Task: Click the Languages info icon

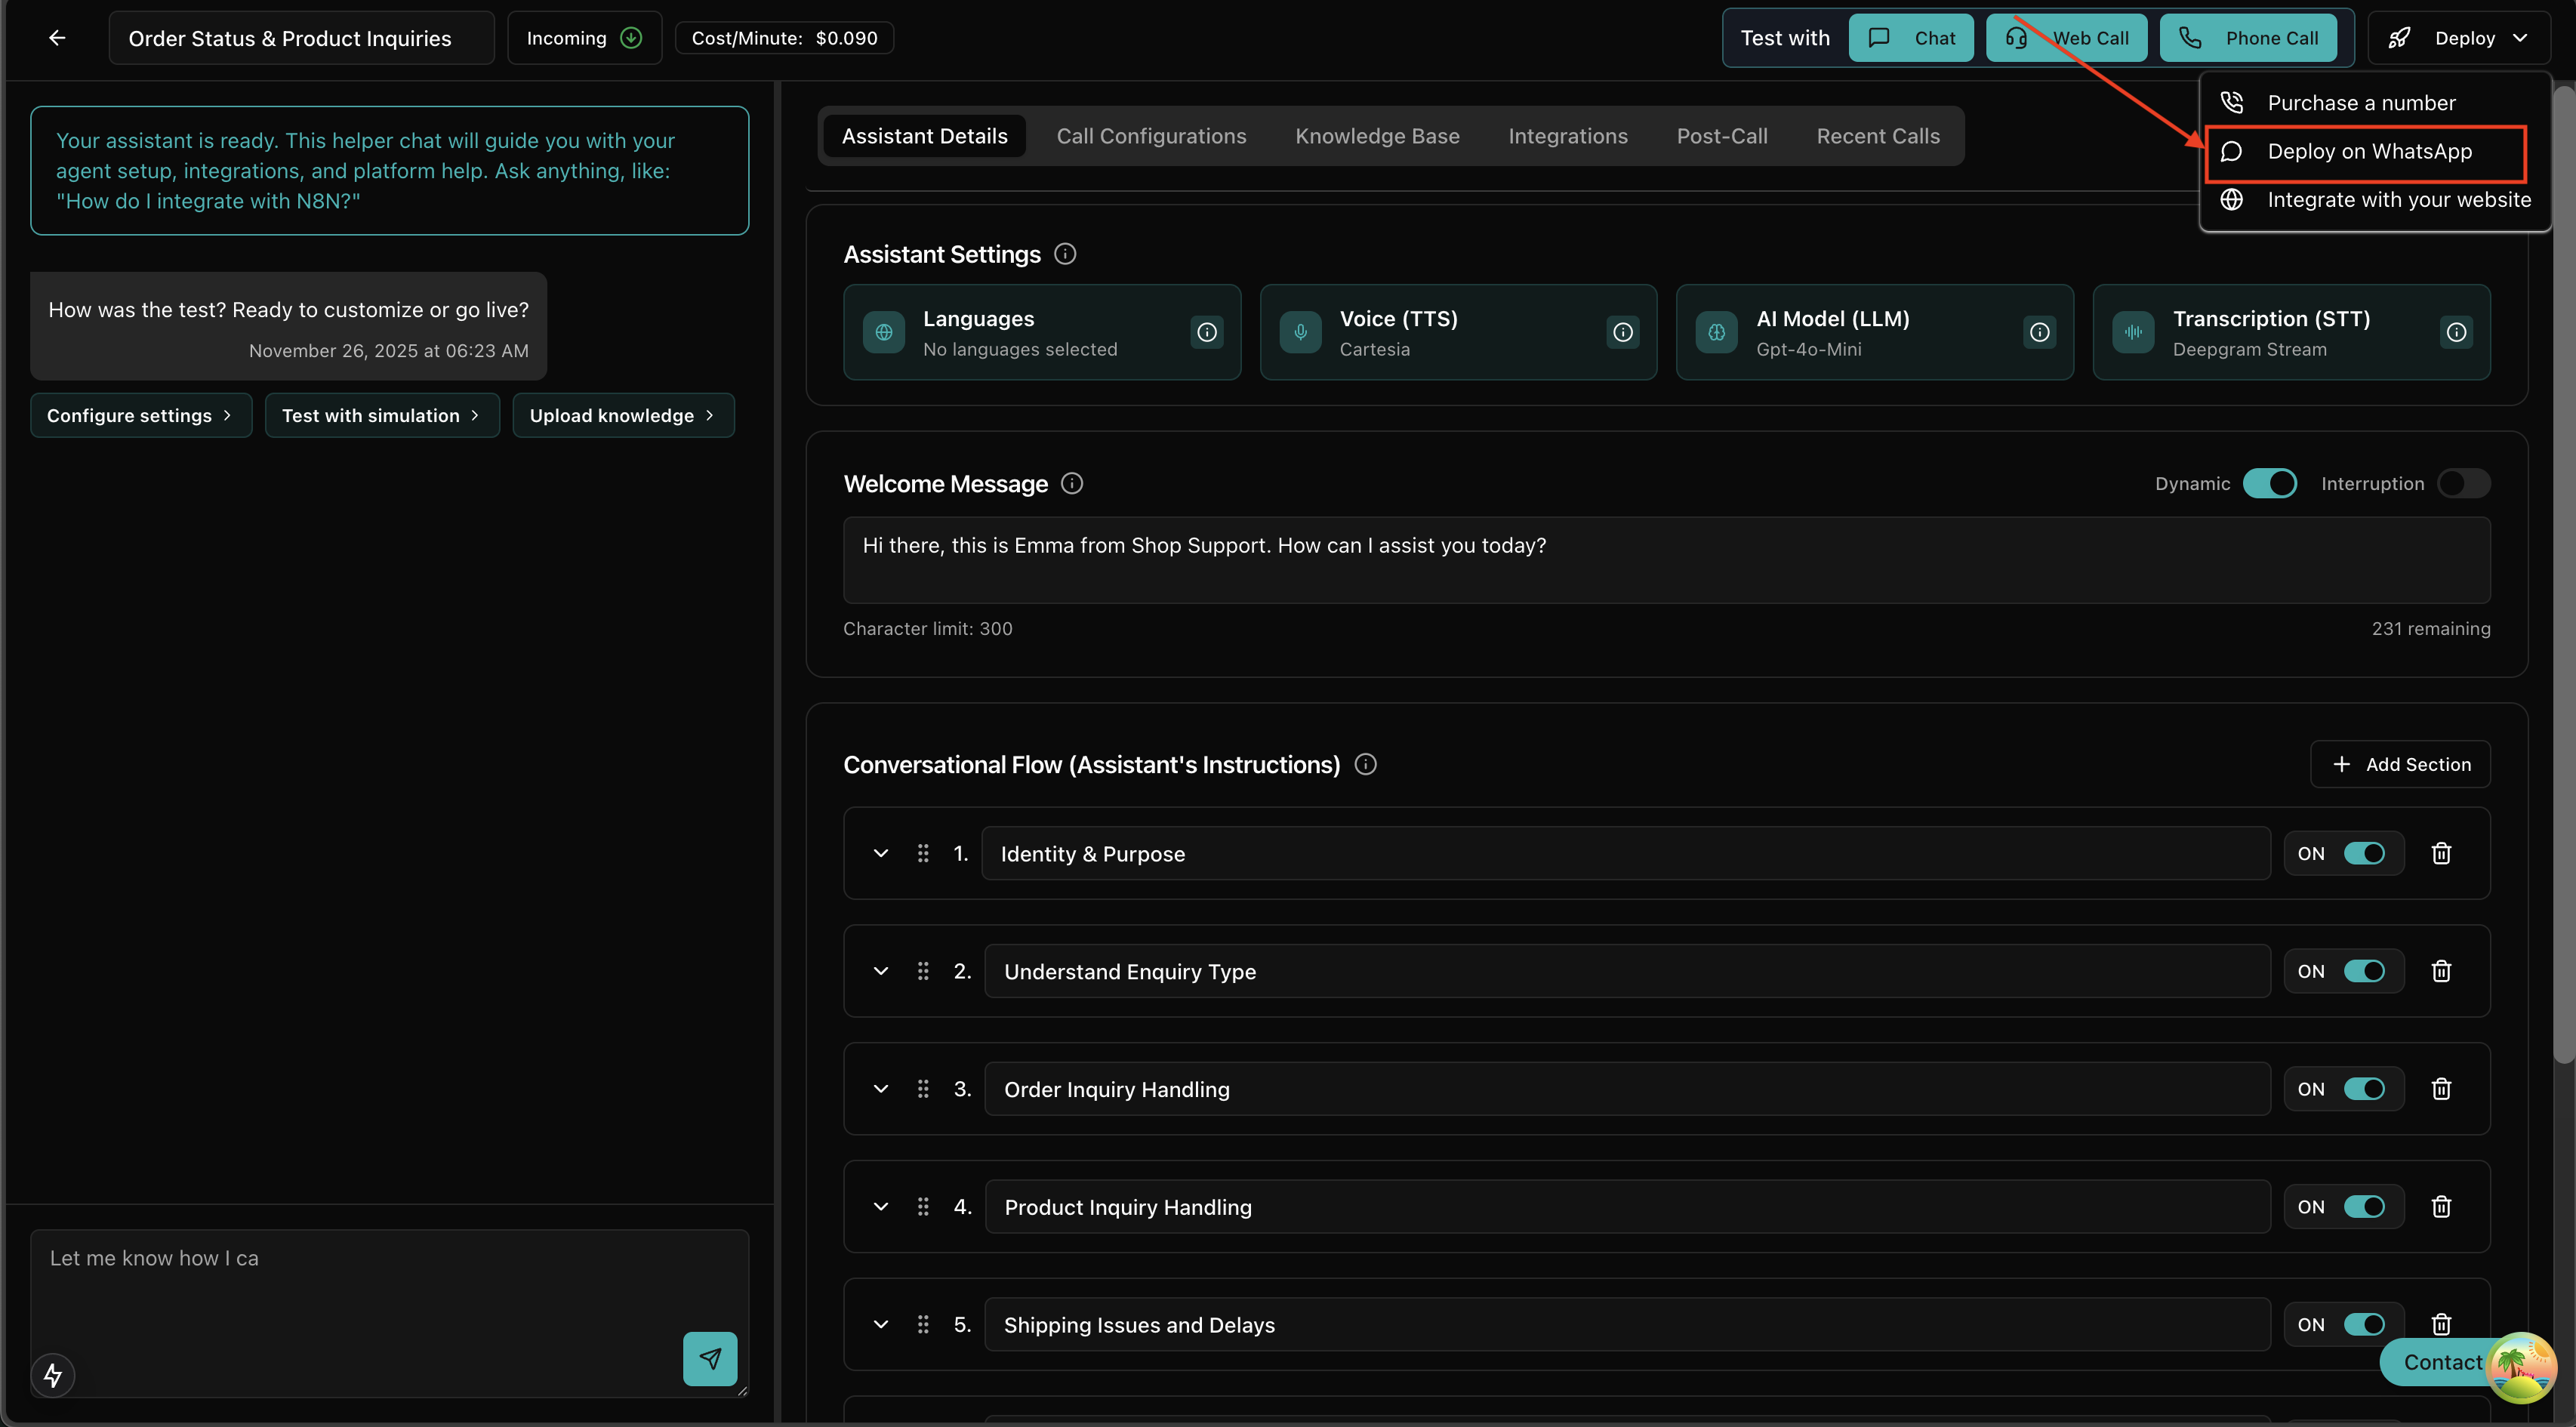Action: 1206,332
